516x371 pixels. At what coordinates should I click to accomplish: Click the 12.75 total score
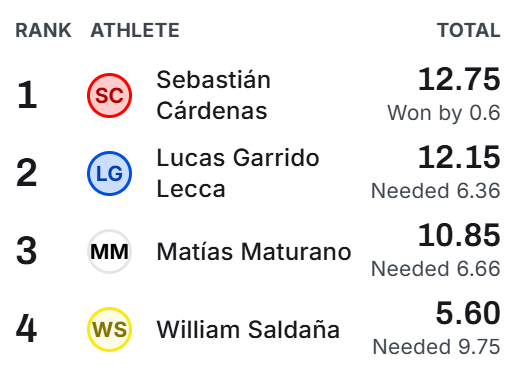459,79
